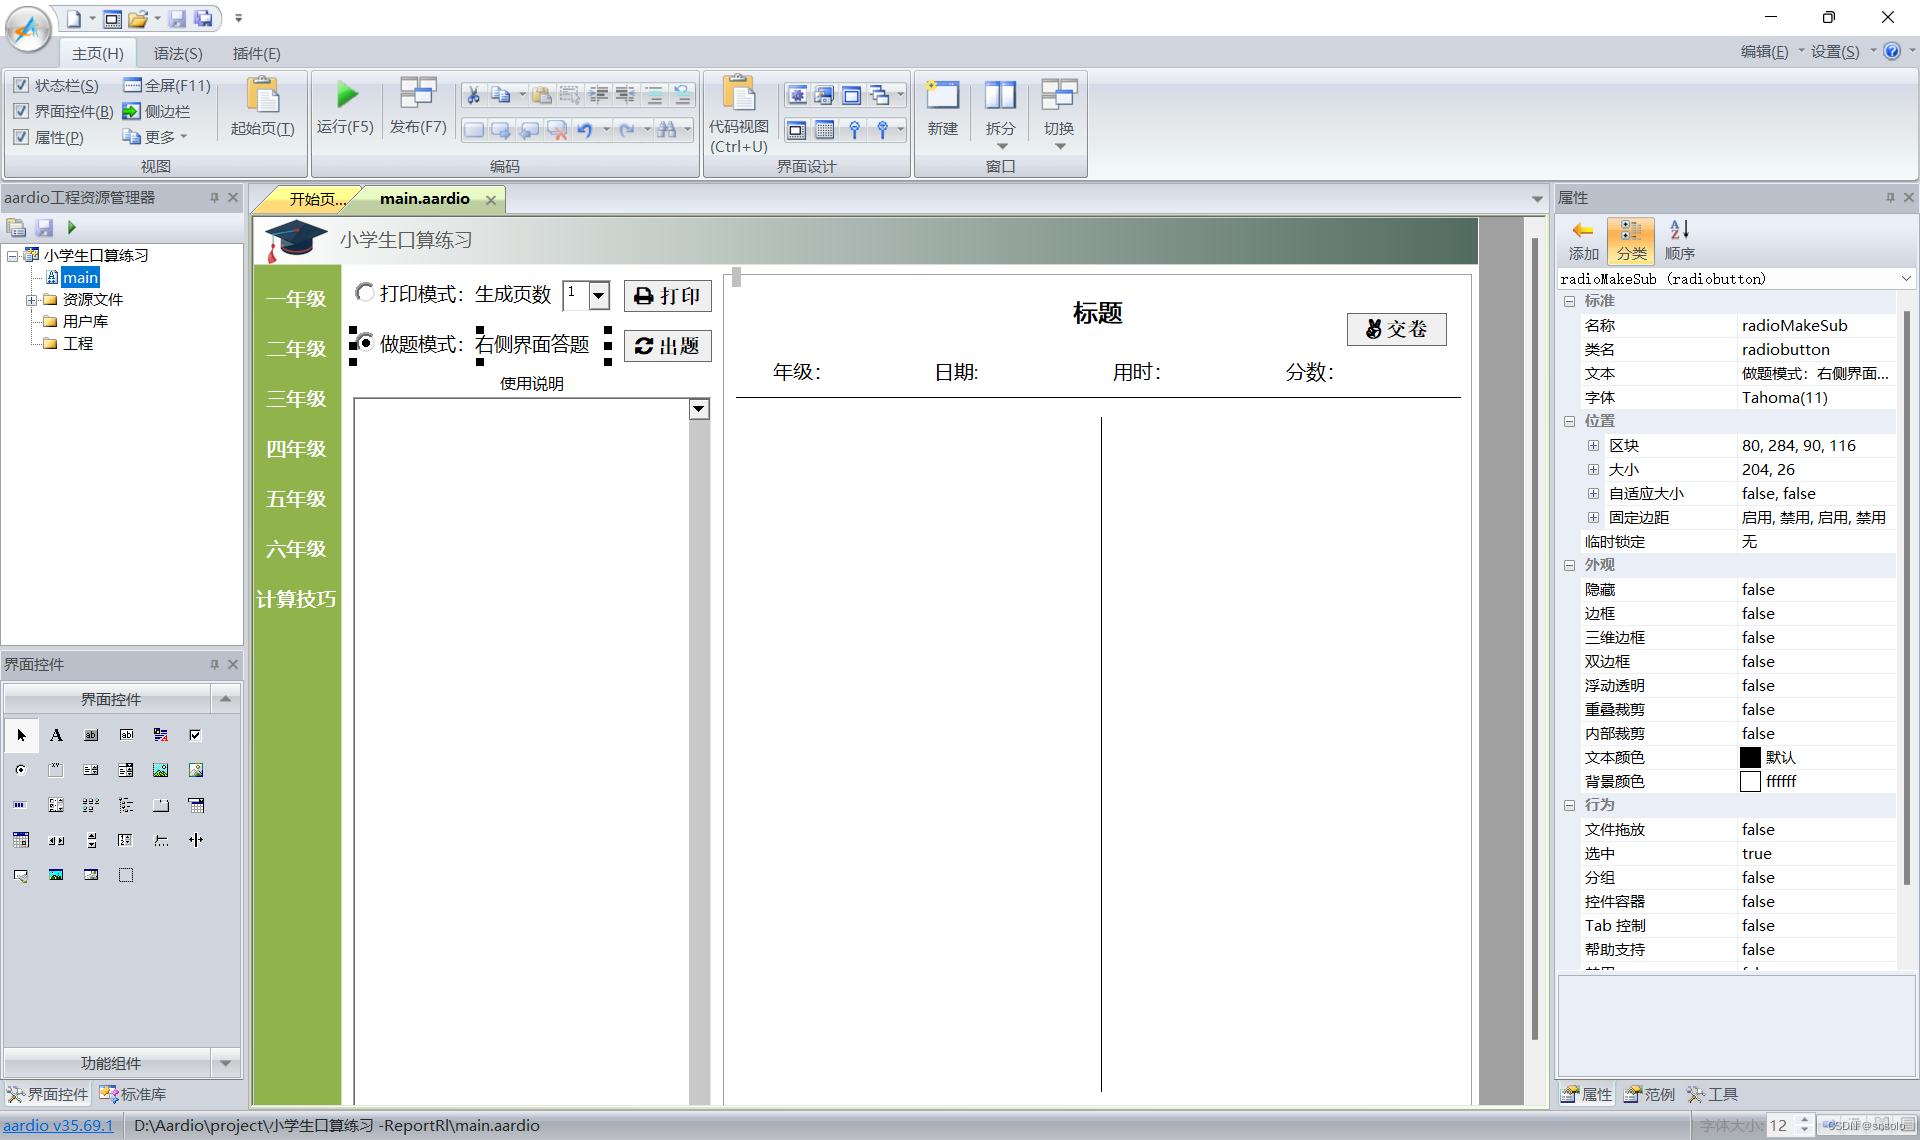The width and height of the screenshot is (1920, 1140).
Task: Click the 添加 arrow icon in properties
Action: 1583,231
